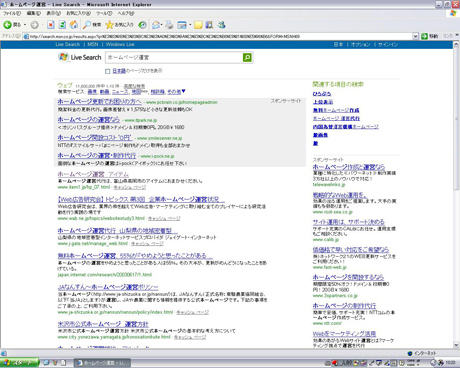Screen dimensions: 460x368
Task: Open the Windows Start button
Action: tap(19, 363)
